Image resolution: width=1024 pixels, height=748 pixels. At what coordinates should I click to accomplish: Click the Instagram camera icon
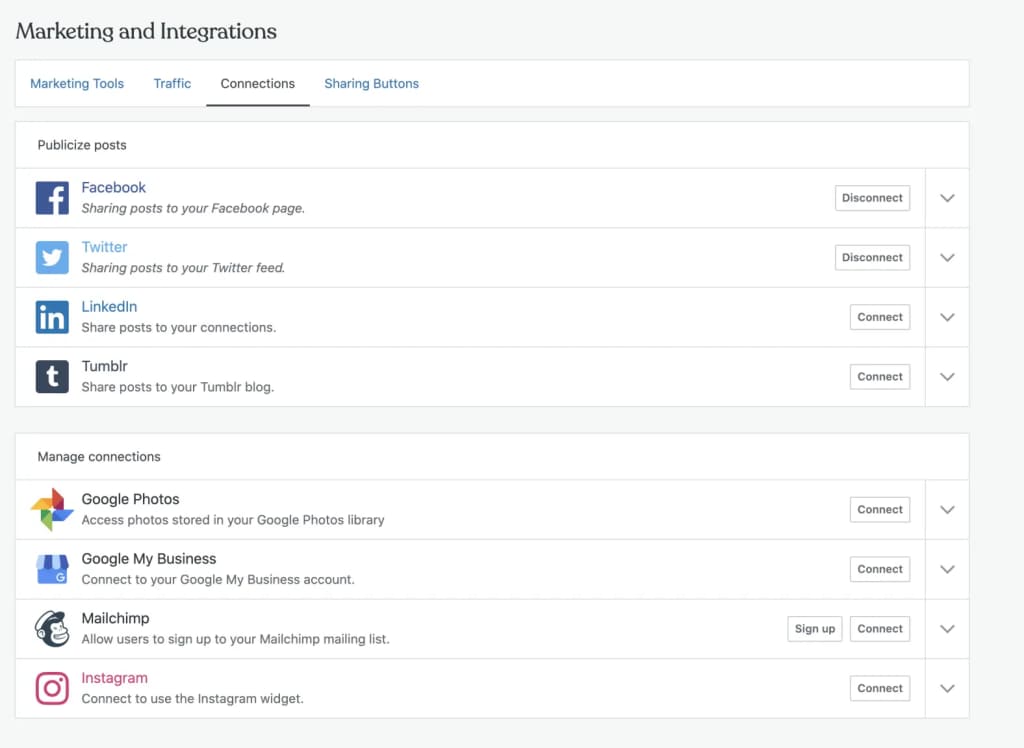52,687
